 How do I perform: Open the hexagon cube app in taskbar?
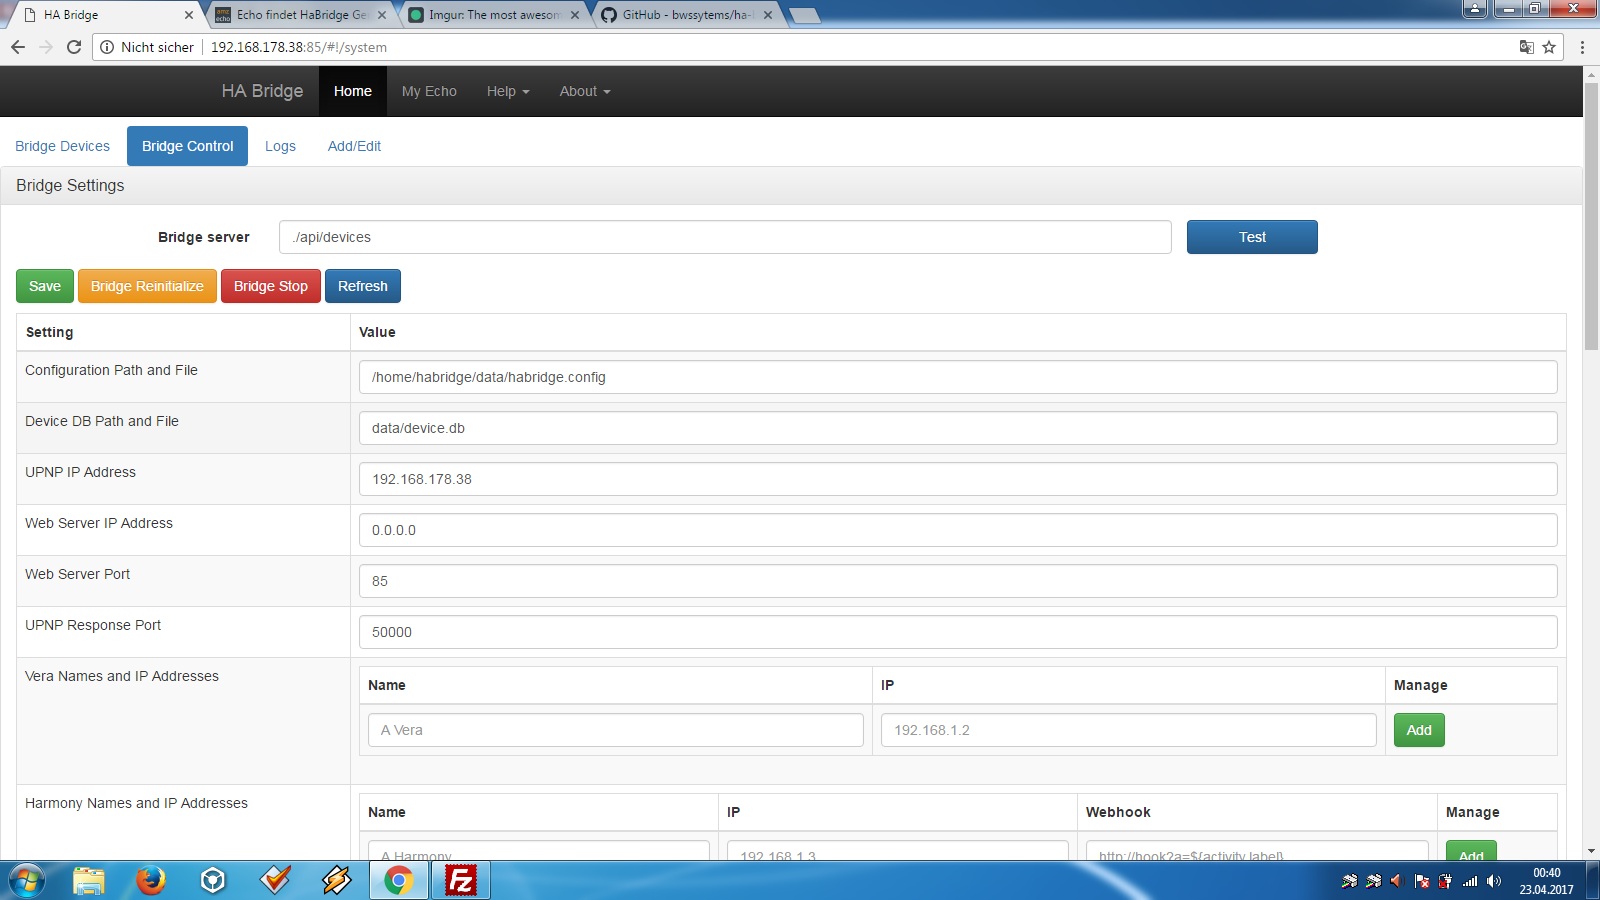point(213,881)
